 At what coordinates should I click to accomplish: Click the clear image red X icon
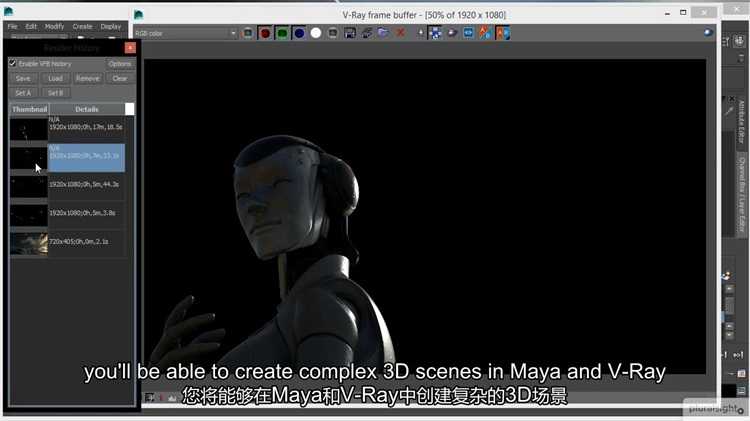[x=400, y=33]
